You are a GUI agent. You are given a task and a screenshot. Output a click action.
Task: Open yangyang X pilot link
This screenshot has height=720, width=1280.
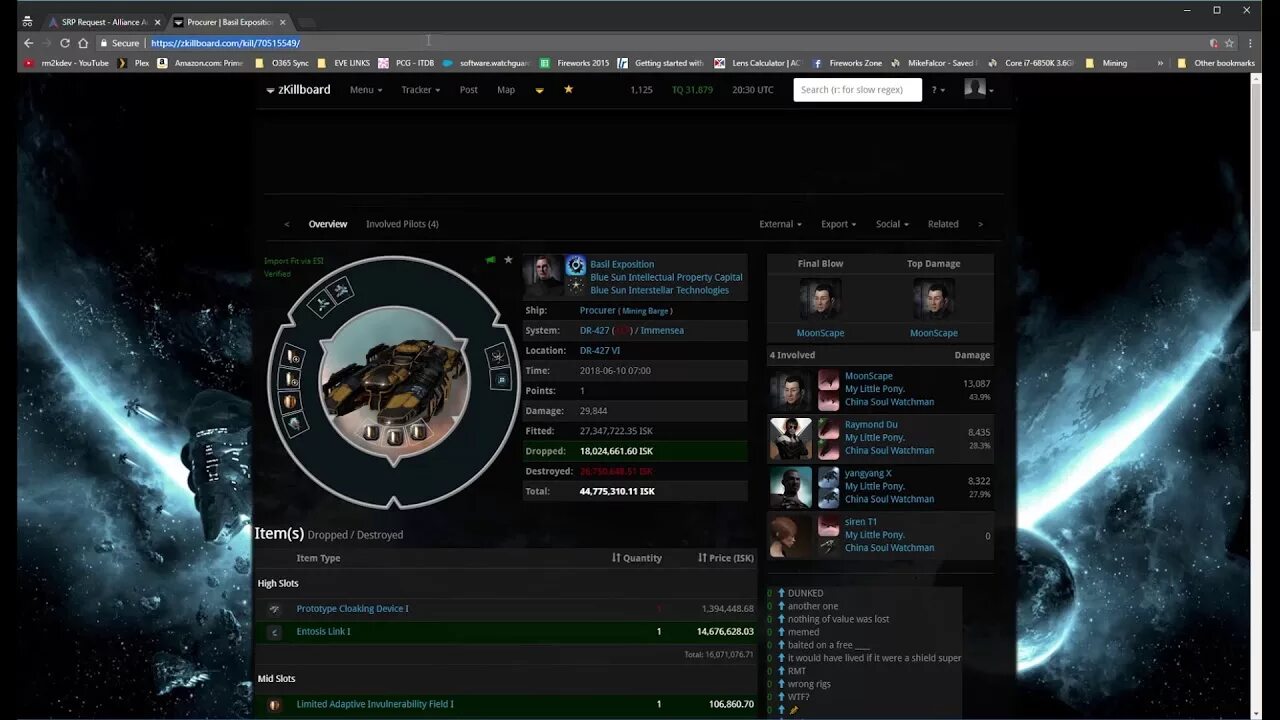pyautogui.click(x=868, y=474)
